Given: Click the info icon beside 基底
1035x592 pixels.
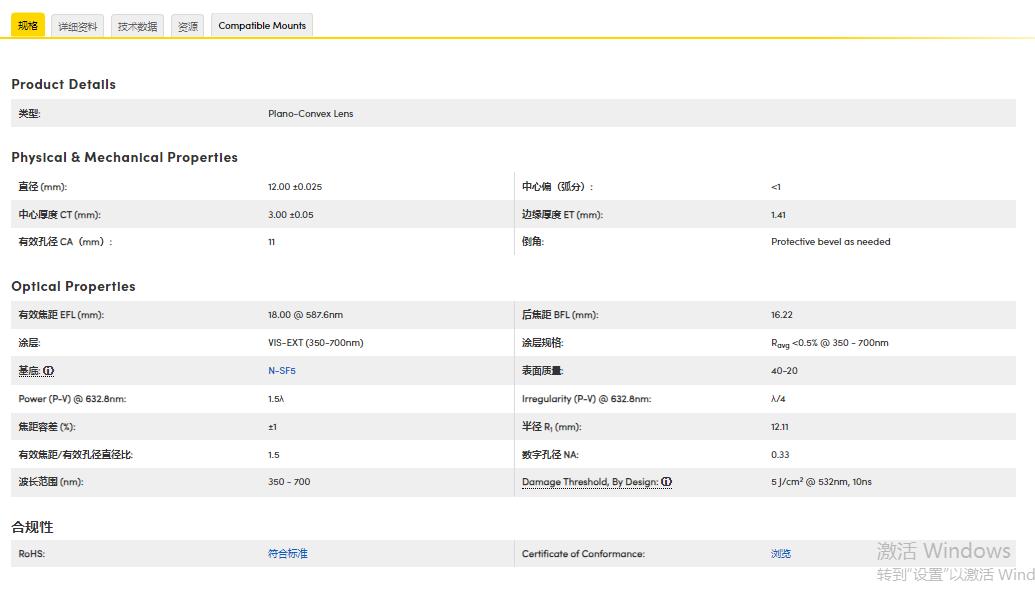Looking at the screenshot, I should tap(48, 371).
